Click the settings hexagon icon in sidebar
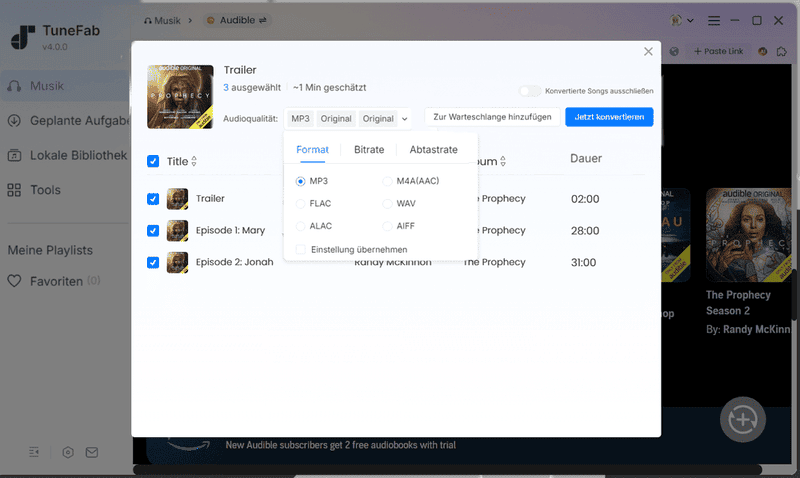Screen dimensions: 800x478 coord(68,452)
